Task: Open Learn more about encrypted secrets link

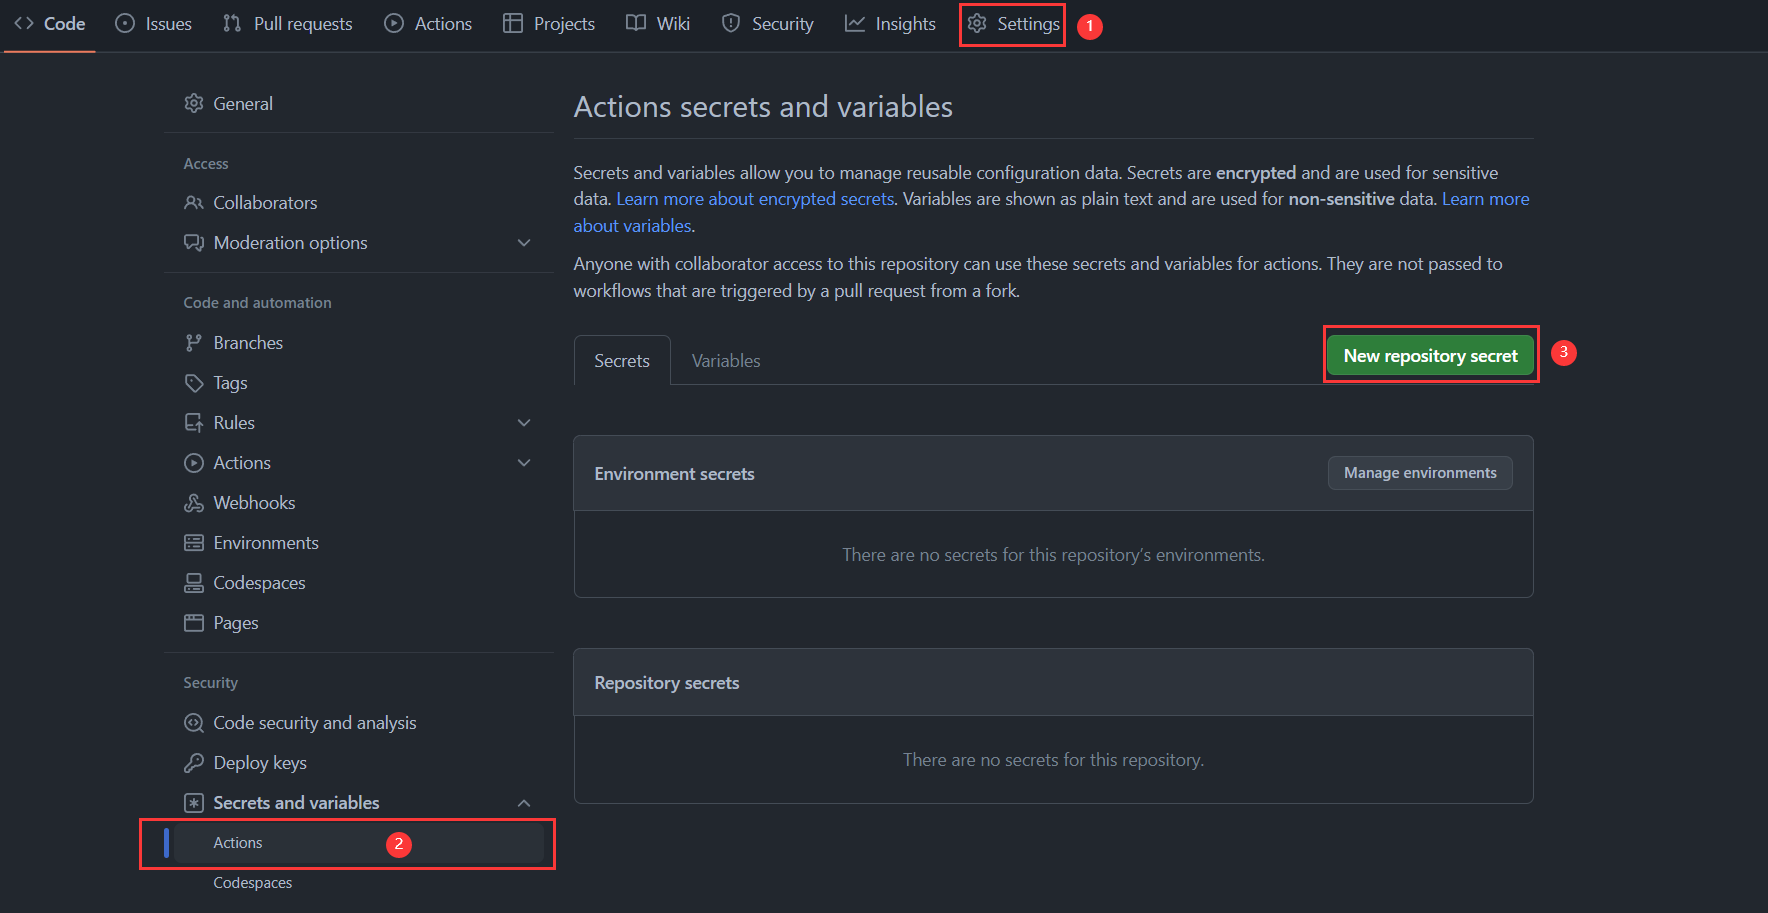Action: pyautogui.click(x=755, y=199)
